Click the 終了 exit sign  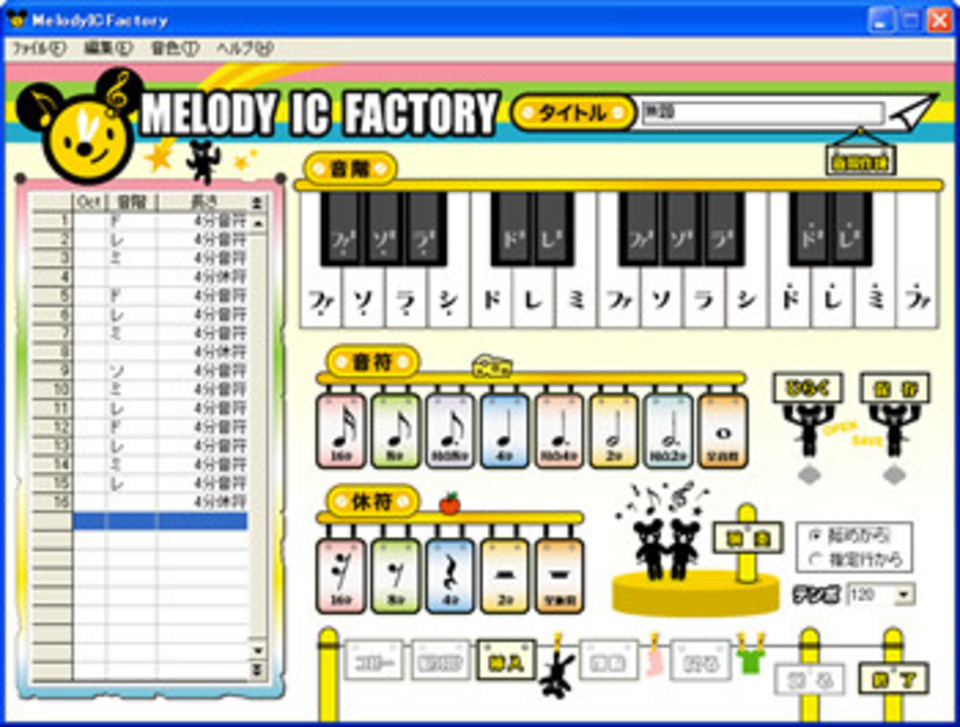point(894,679)
